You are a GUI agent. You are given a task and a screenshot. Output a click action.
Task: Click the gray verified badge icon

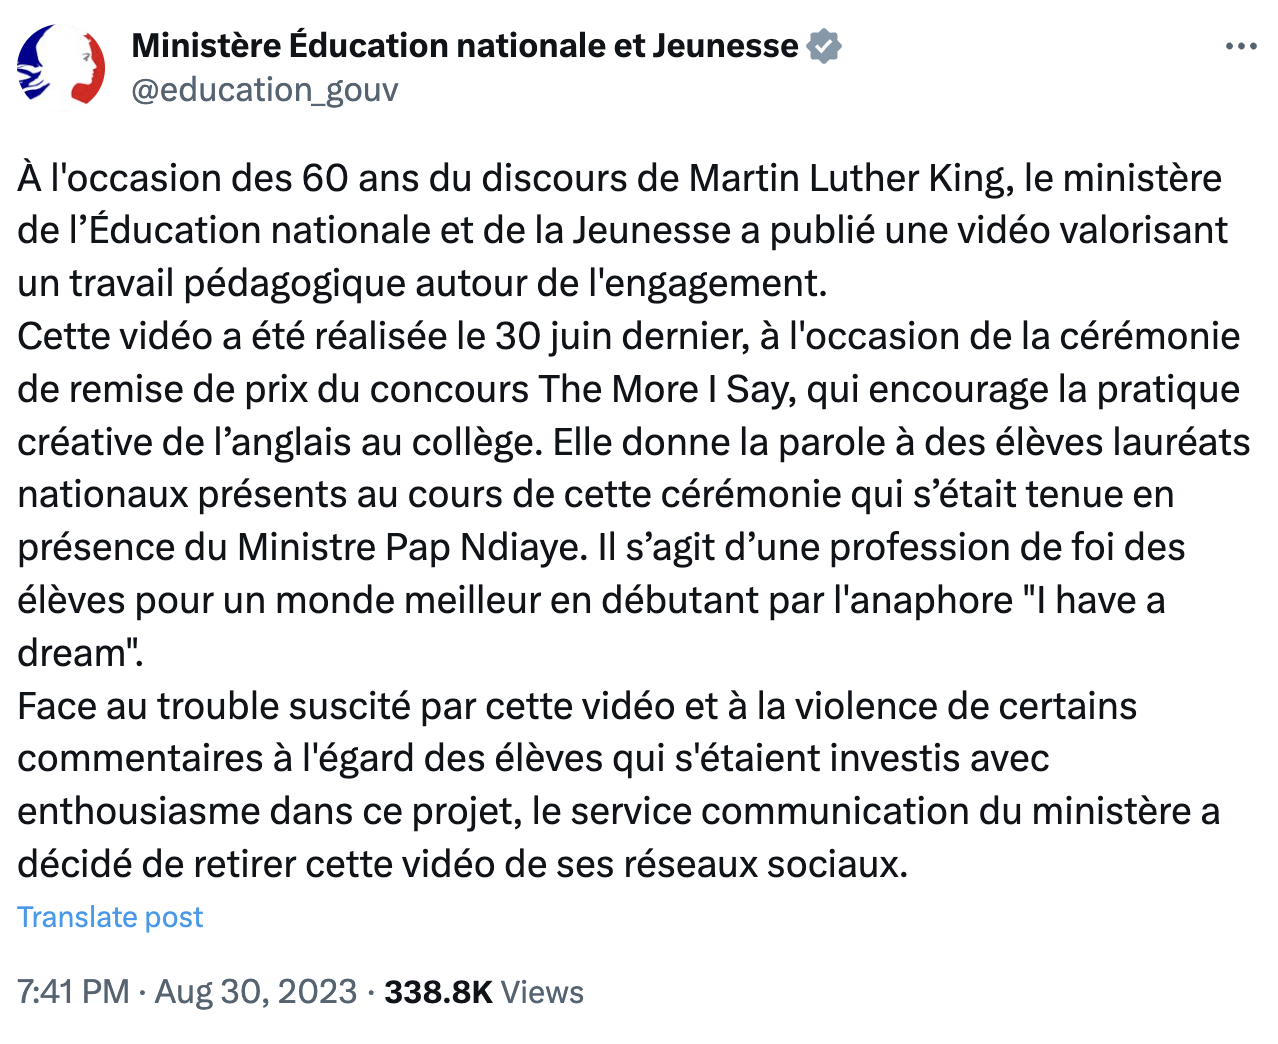(823, 46)
